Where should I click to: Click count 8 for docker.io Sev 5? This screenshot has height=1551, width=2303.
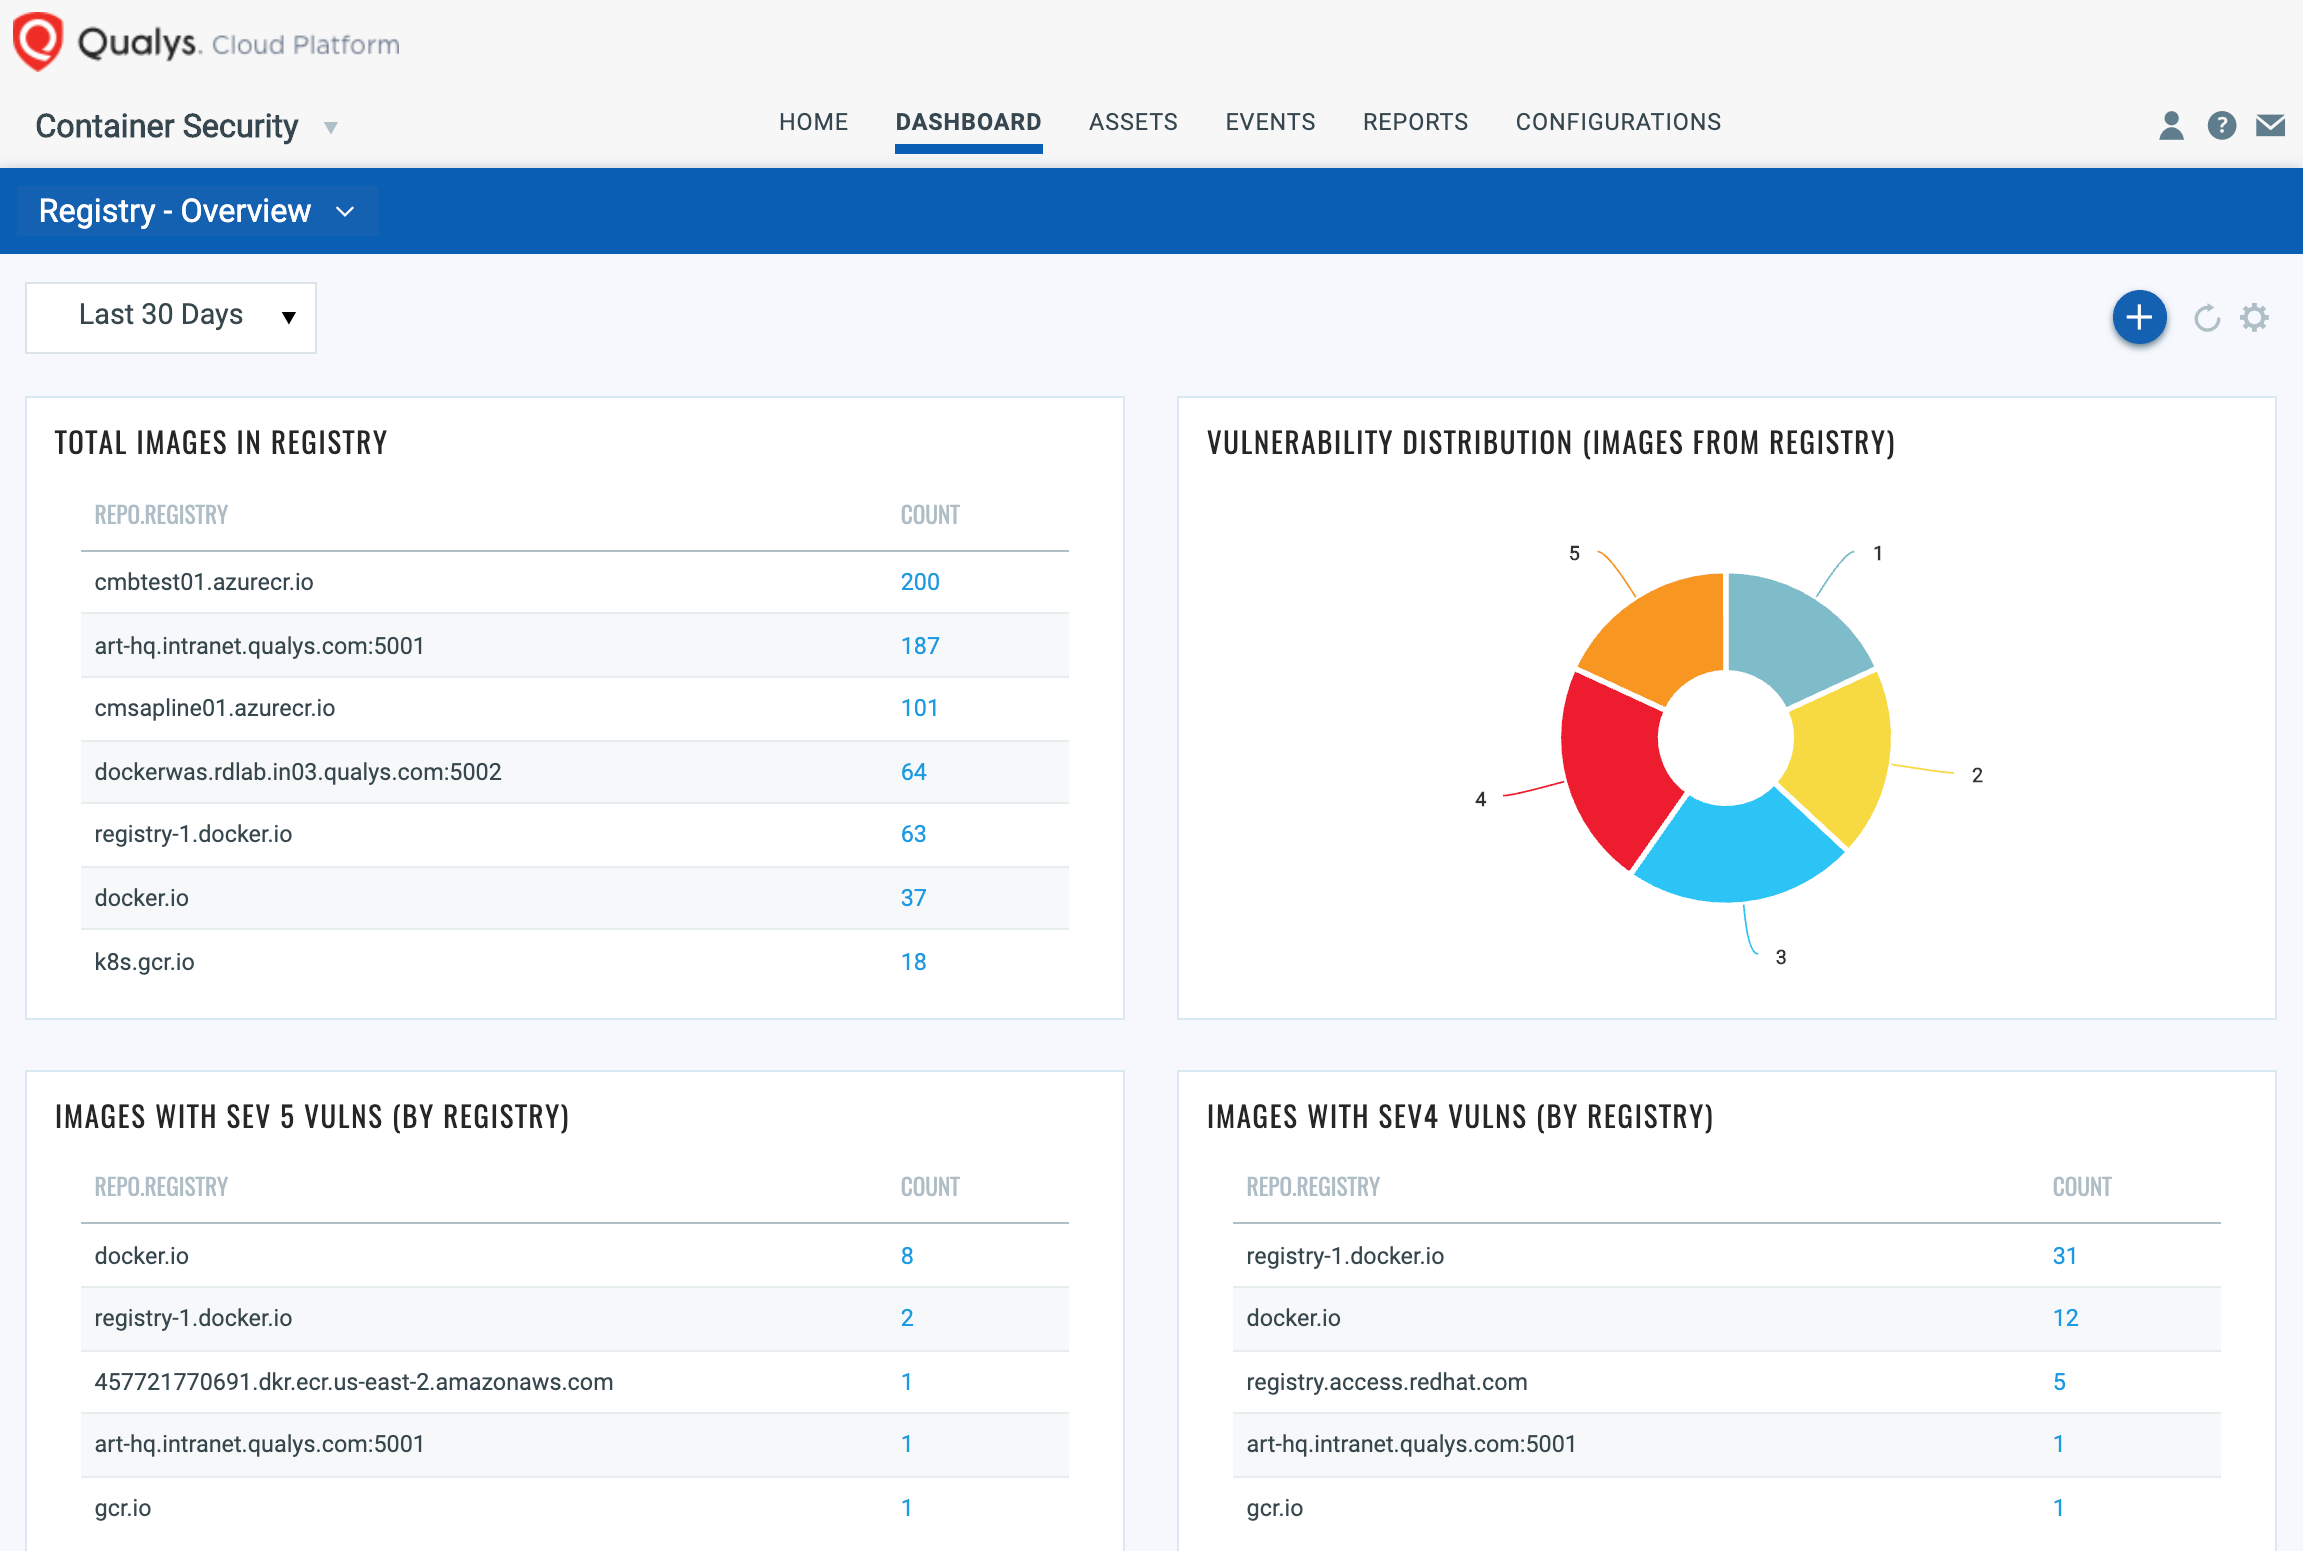[907, 1256]
